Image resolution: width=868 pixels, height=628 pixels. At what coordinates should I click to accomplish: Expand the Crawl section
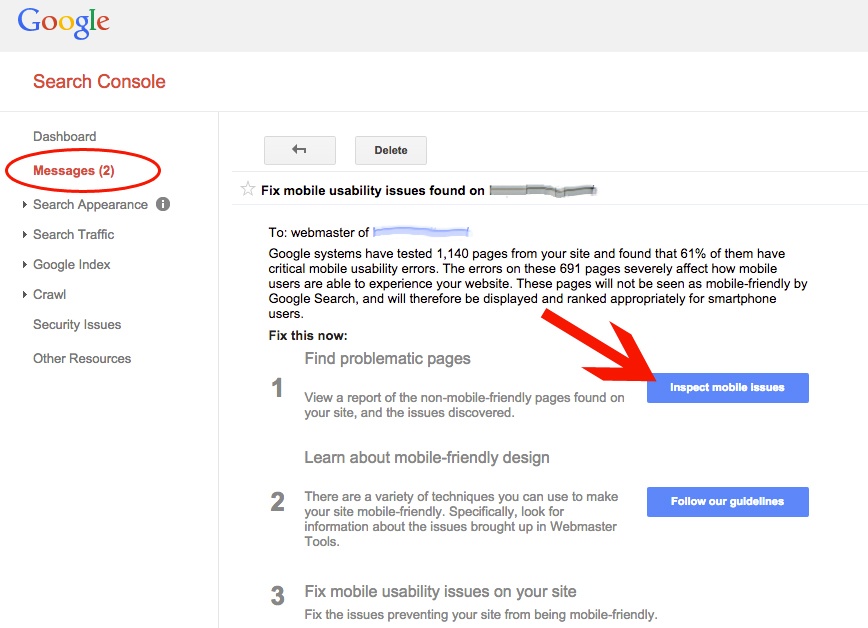pos(50,294)
